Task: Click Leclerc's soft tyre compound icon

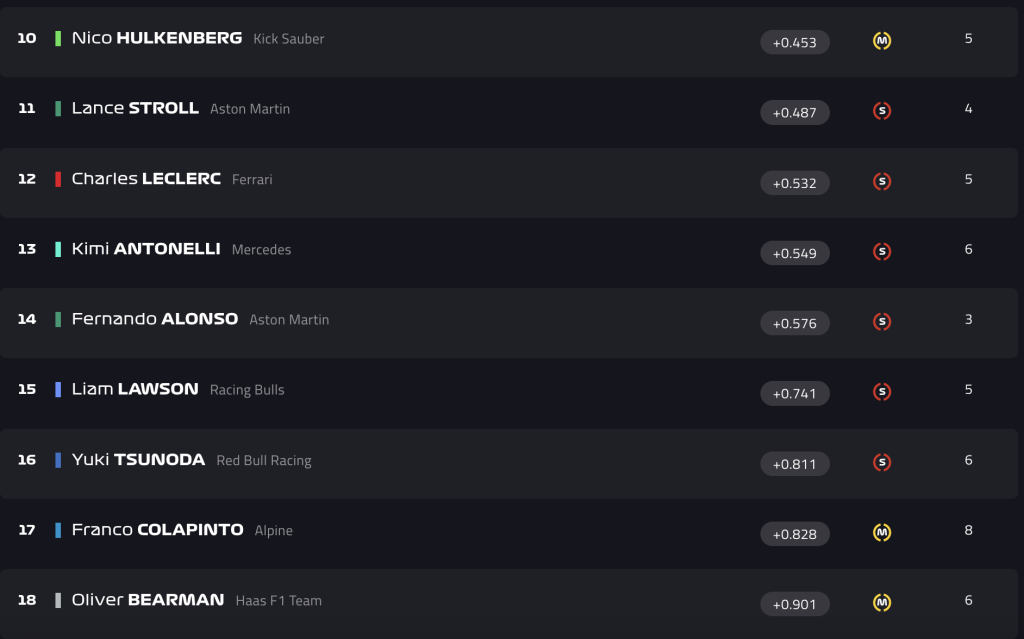Action: pyautogui.click(x=882, y=181)
